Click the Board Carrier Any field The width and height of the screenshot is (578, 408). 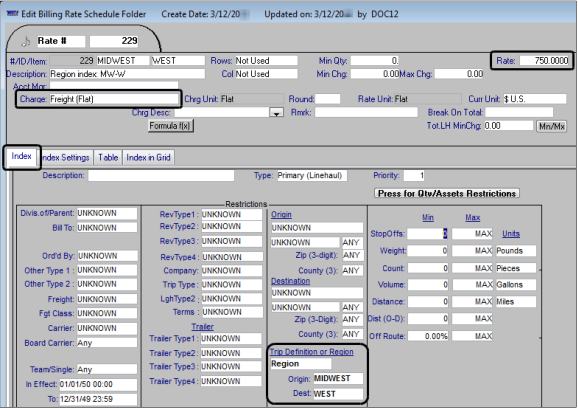click(107, 343)
